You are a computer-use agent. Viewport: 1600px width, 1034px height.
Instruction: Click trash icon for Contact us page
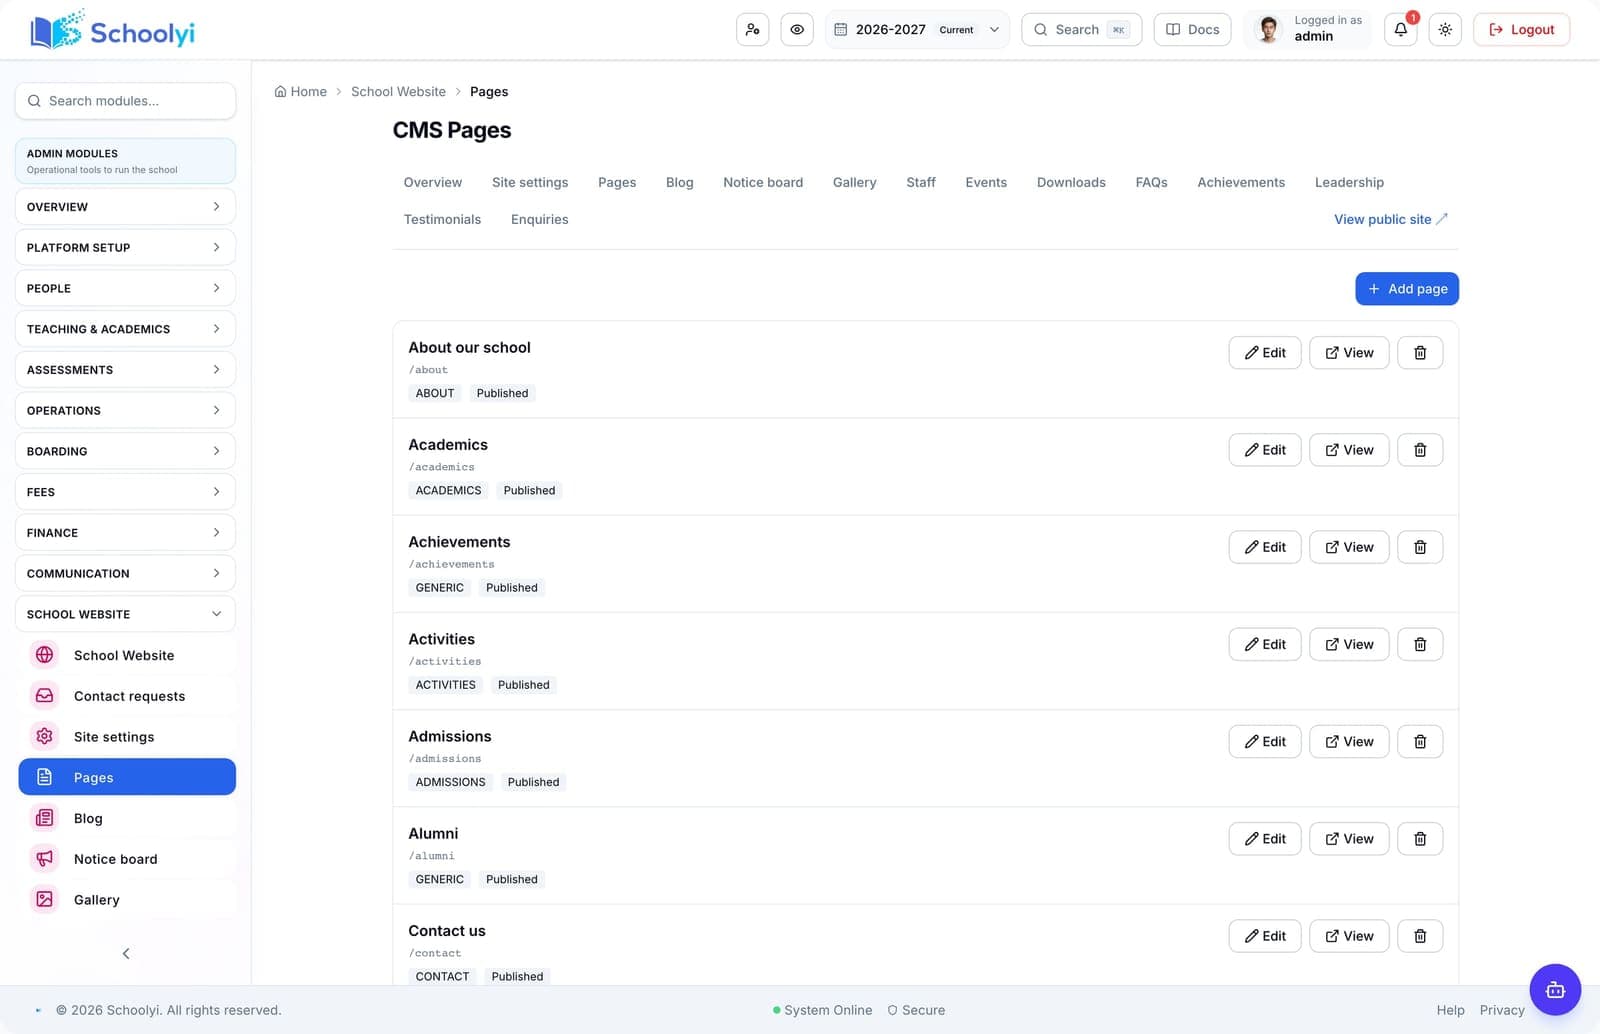(x=1420, y=936)
